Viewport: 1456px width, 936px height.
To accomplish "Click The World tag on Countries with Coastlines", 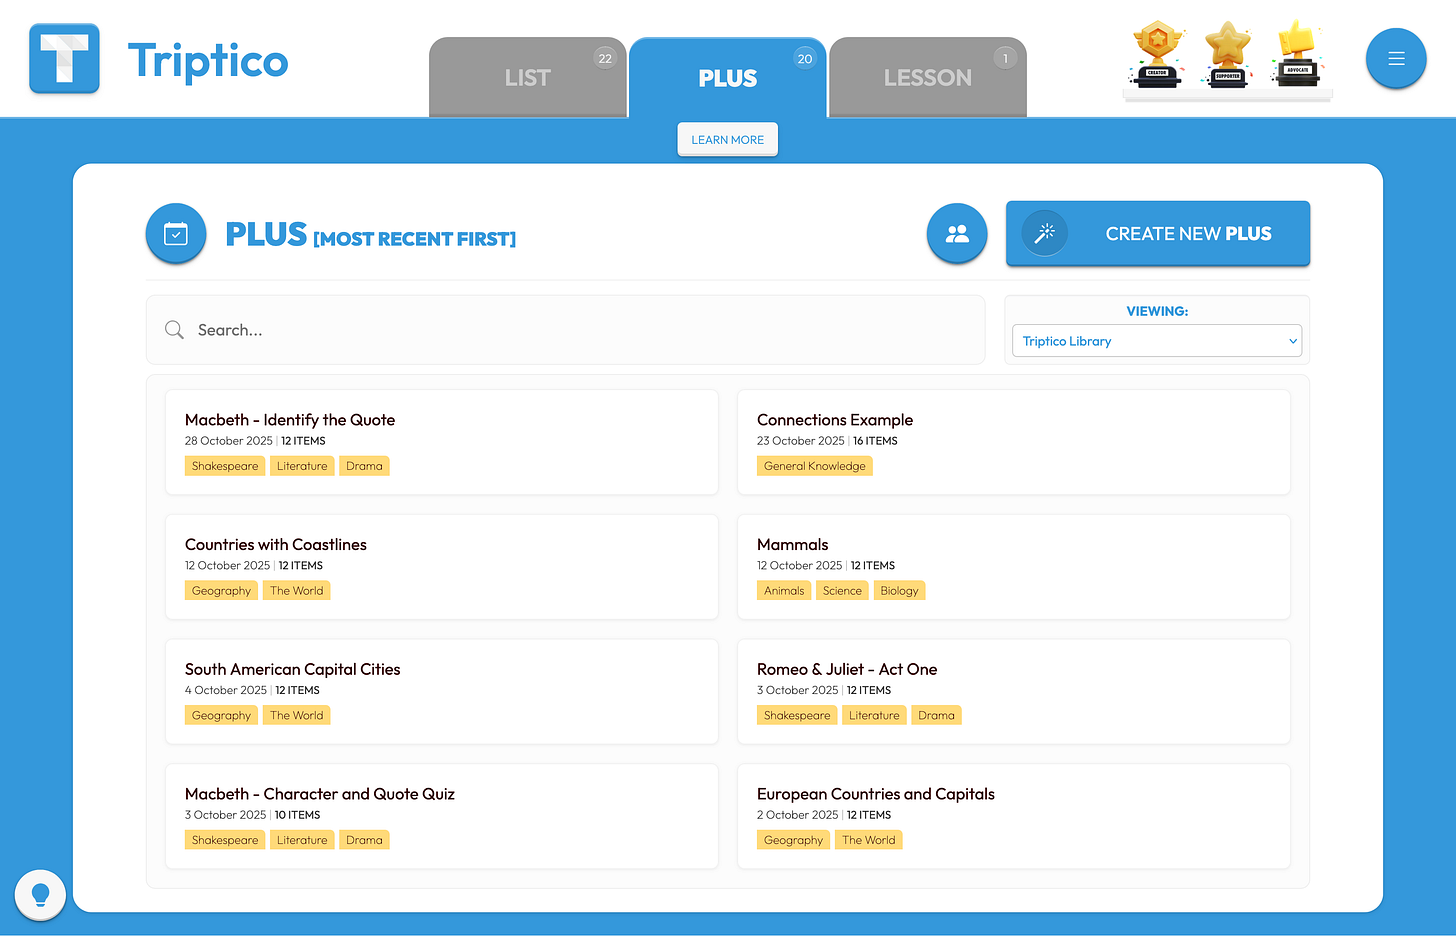I will (x=297, y=591).
